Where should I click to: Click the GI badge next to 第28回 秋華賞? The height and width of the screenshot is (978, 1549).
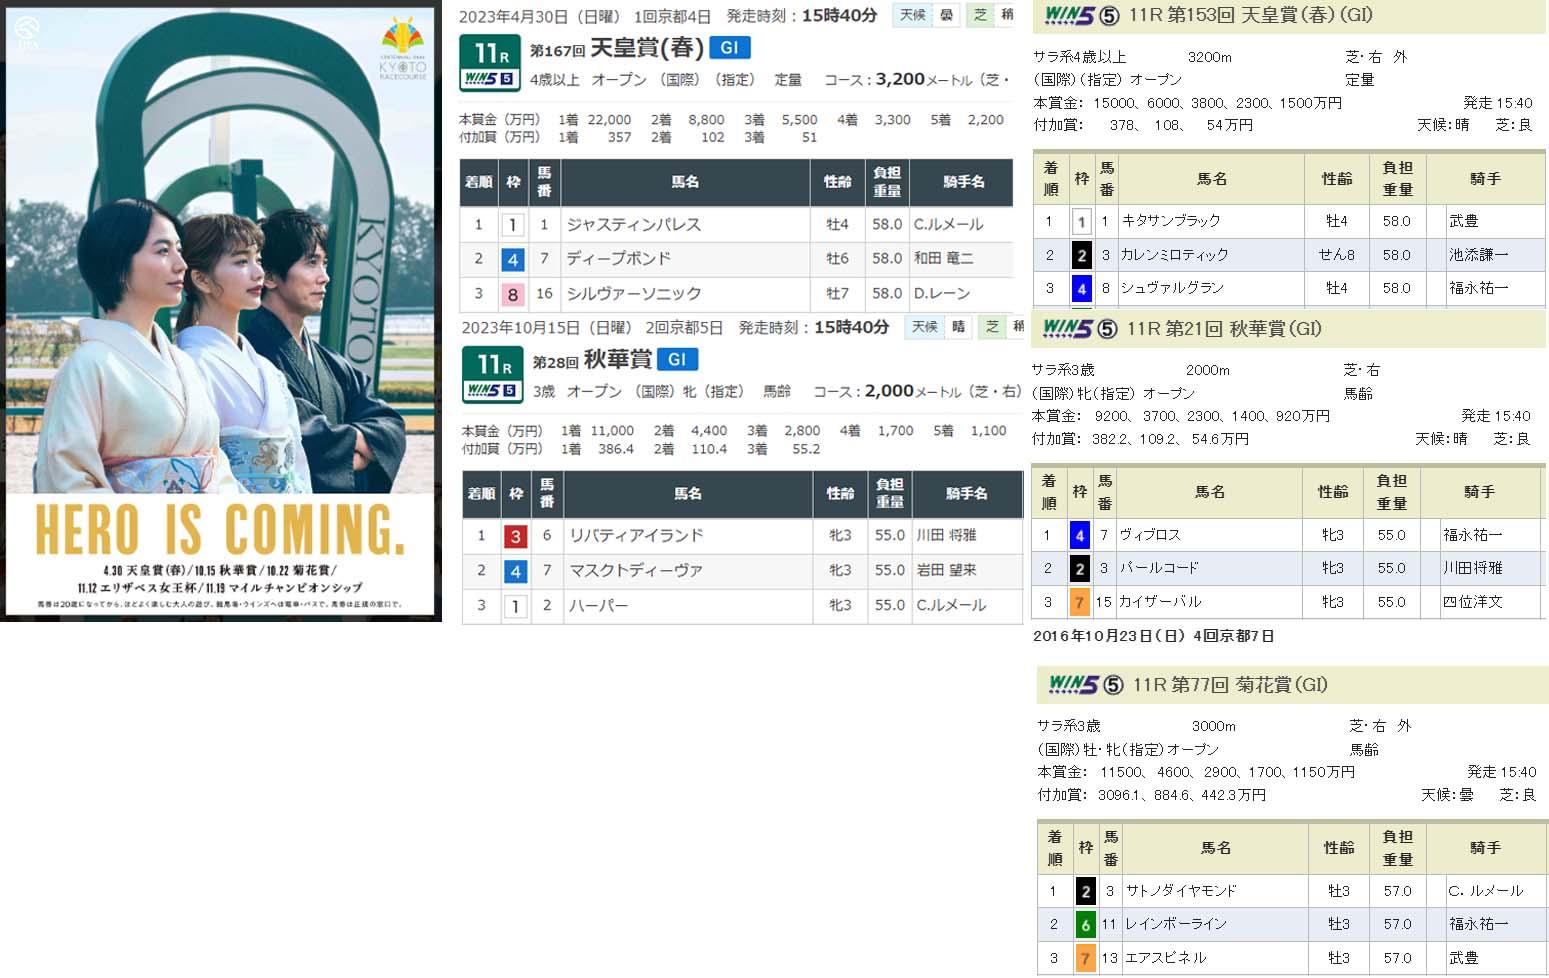pyautogui.click(x=677, y=360)
